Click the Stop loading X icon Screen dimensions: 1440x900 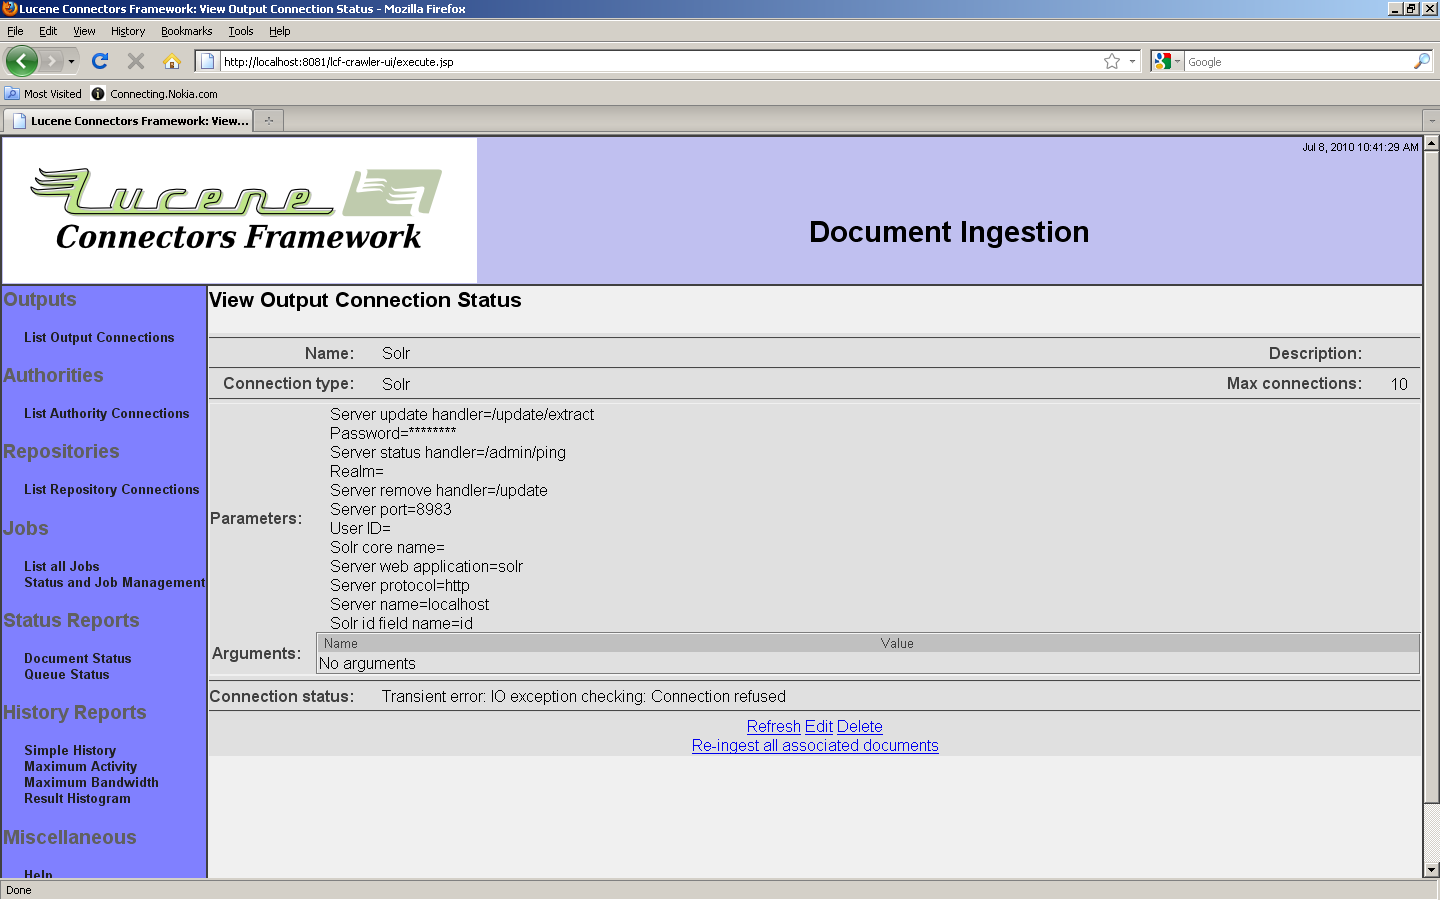(136, 61)
